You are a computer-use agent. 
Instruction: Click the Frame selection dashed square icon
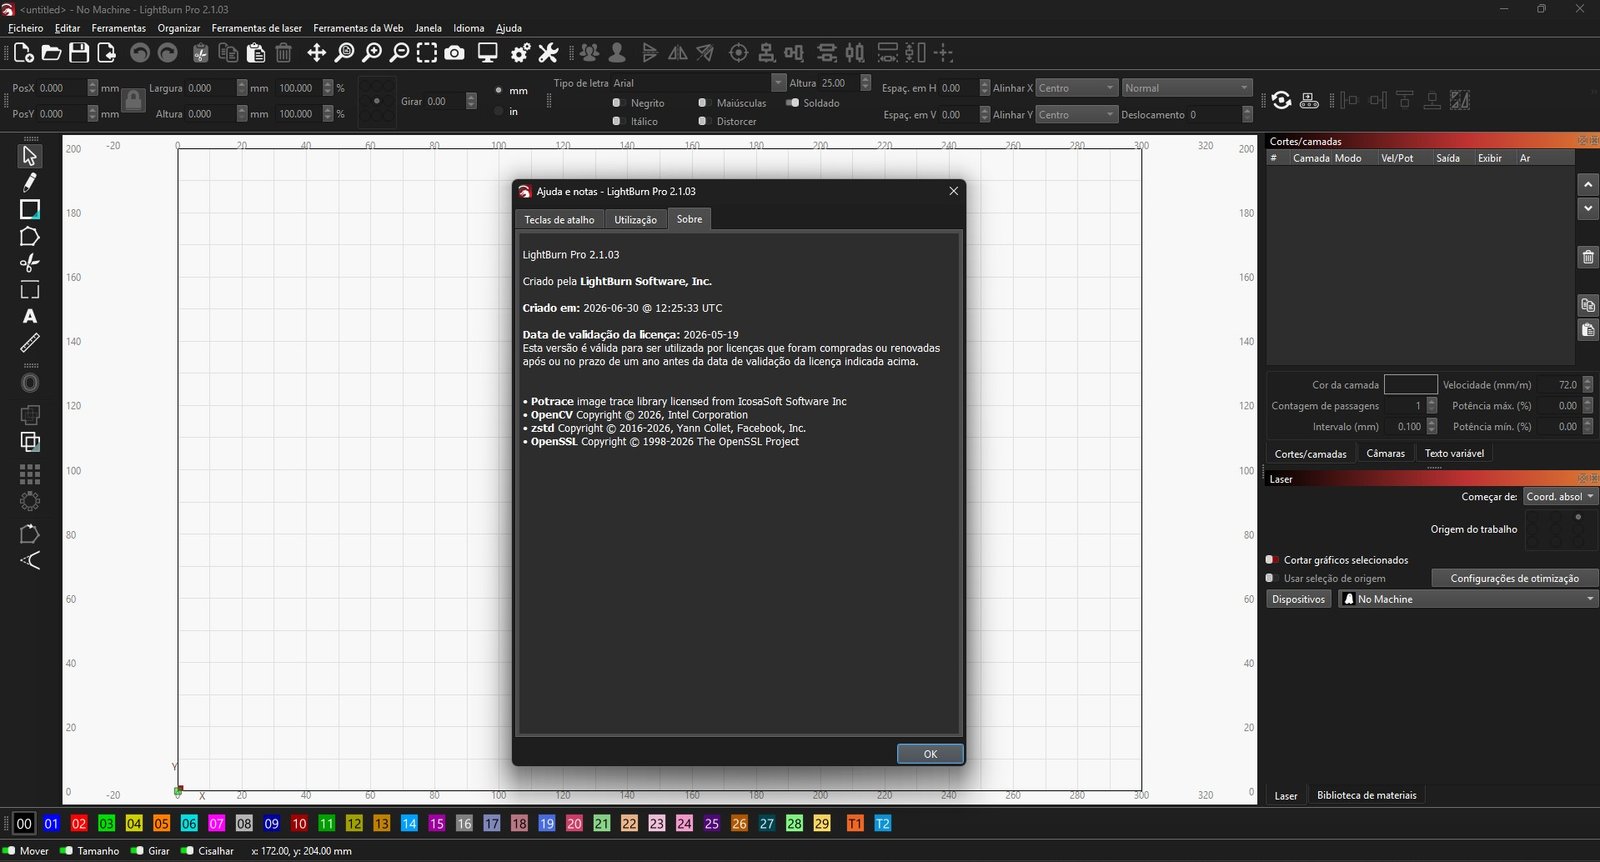[427, 53]
